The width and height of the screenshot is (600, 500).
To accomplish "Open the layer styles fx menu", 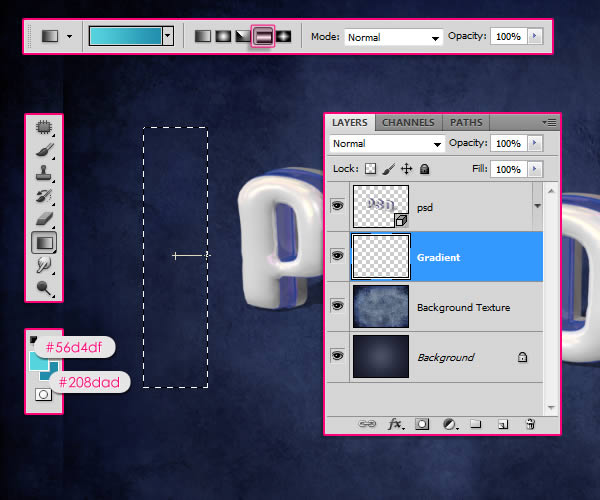I will pos(395,424).
